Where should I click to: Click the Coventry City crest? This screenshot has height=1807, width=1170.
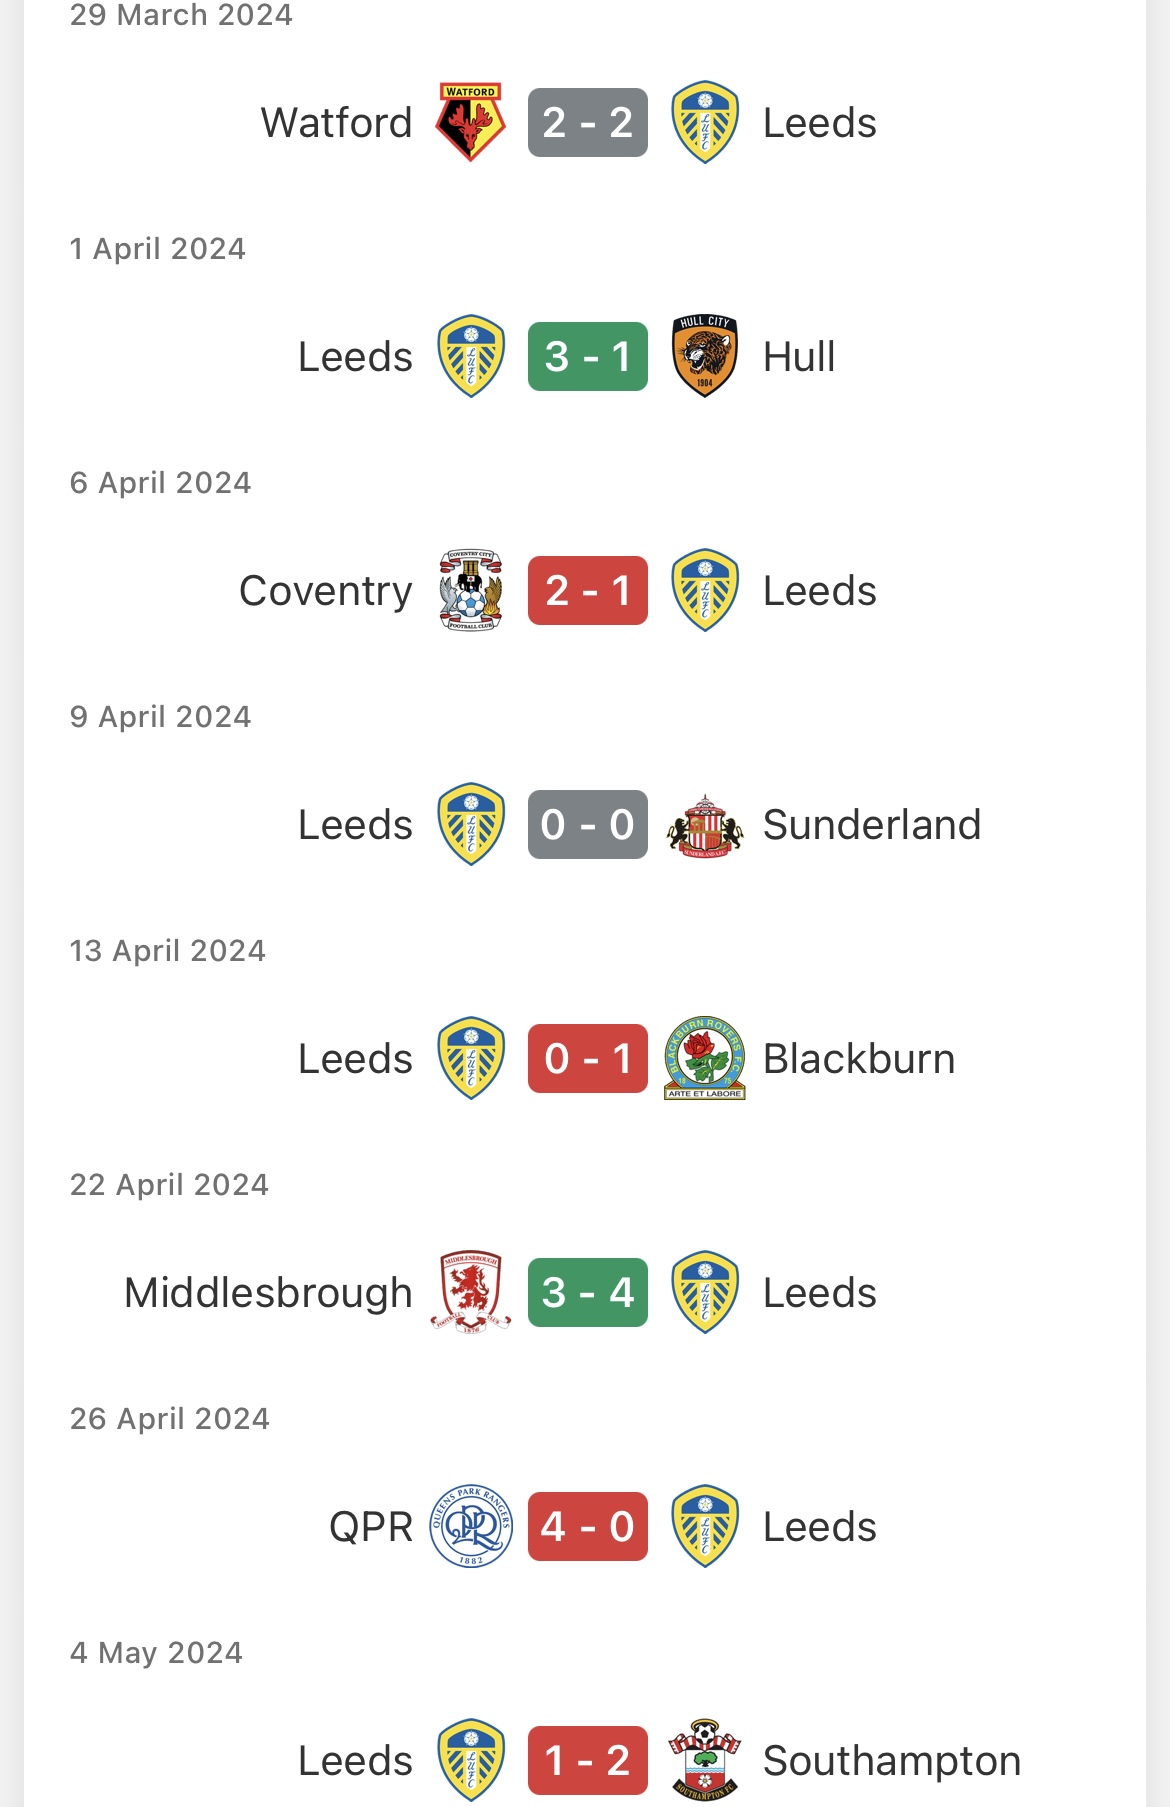pyautogui.click(x=470, y=590)
